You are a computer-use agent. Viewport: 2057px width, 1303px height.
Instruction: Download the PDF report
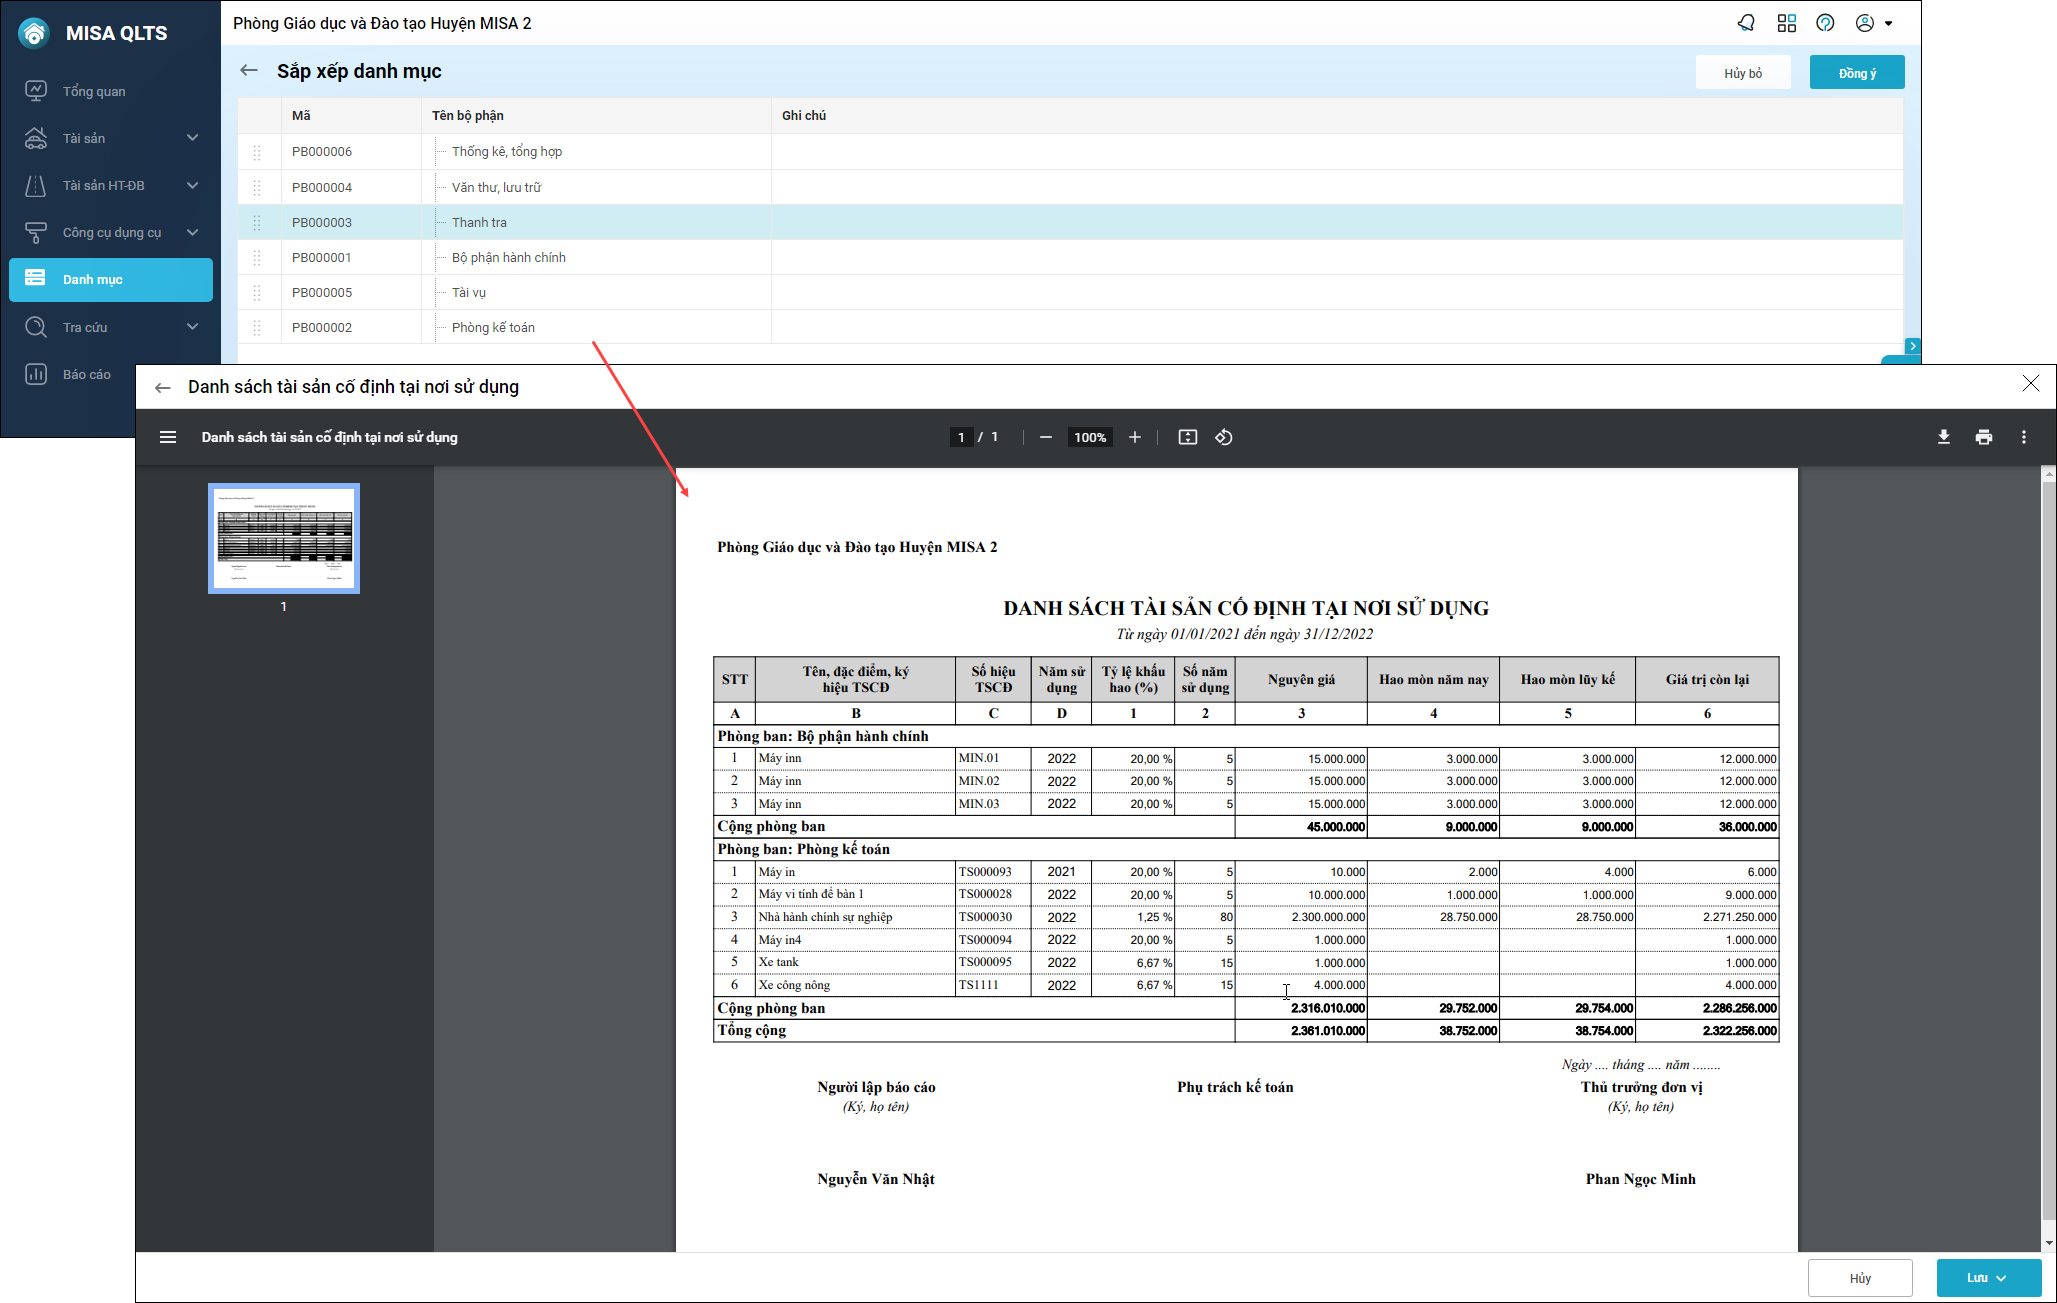click(1943, 437)
